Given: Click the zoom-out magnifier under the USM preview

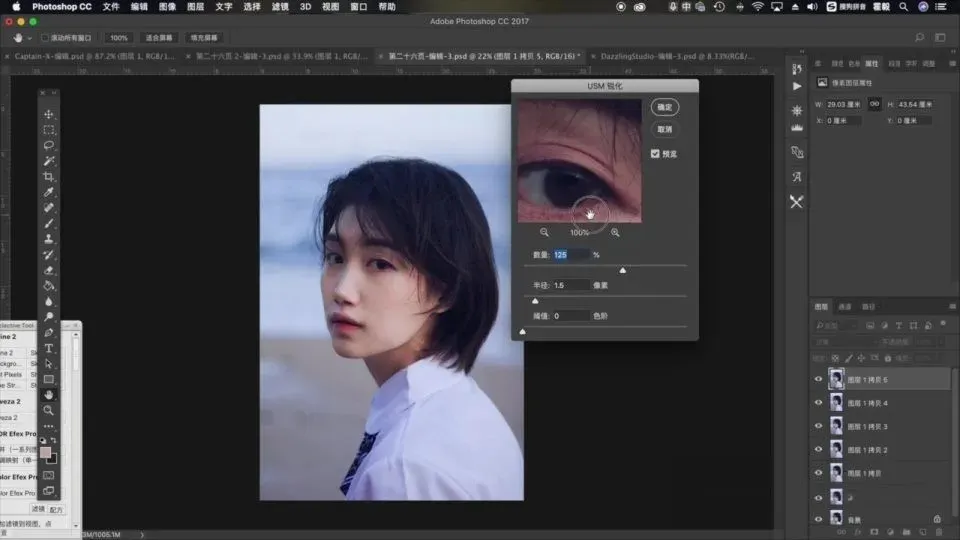Looking at the screenshot, I should pyautogui.click(x=545, y=232).
